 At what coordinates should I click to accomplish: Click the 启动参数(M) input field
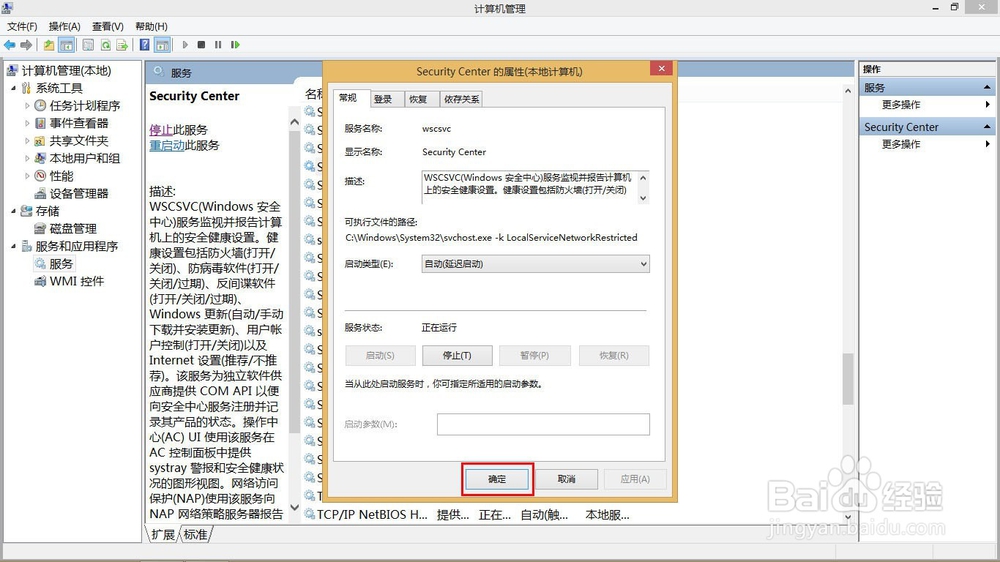[543, 424]
